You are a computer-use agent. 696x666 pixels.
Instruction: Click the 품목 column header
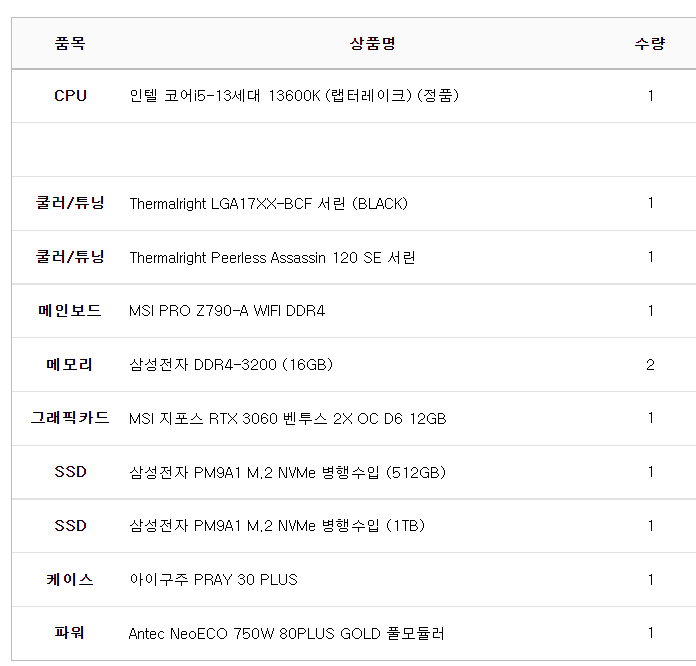pos(70,44)
